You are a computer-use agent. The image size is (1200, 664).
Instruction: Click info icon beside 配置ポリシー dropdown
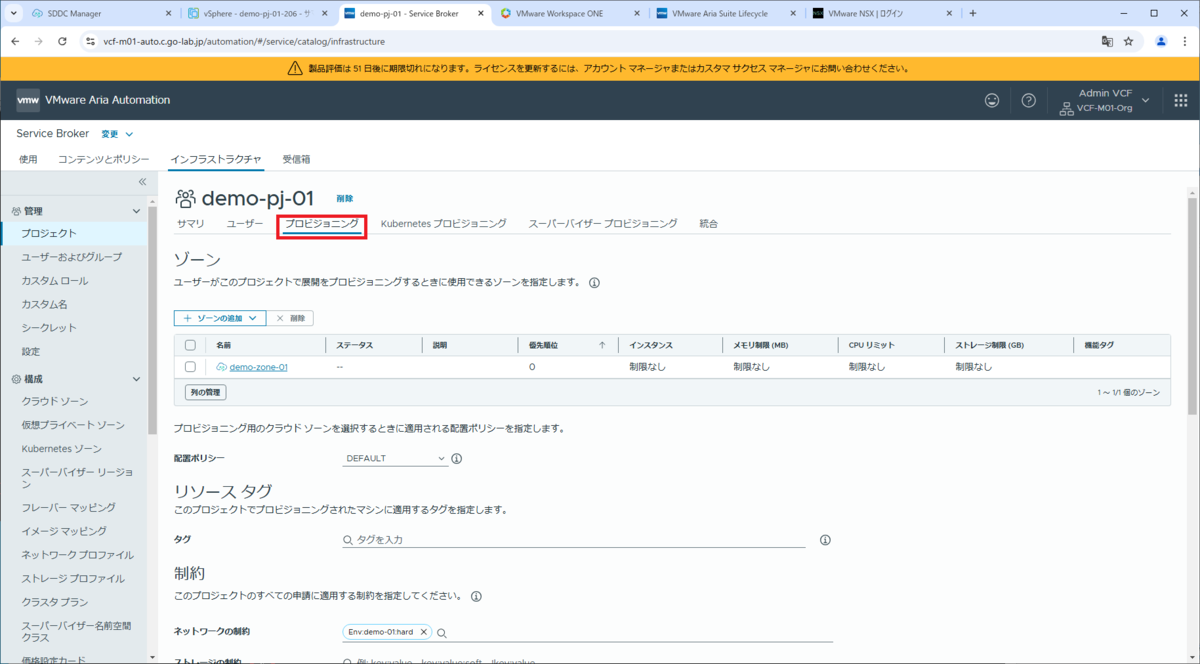[x=456, y=459]
